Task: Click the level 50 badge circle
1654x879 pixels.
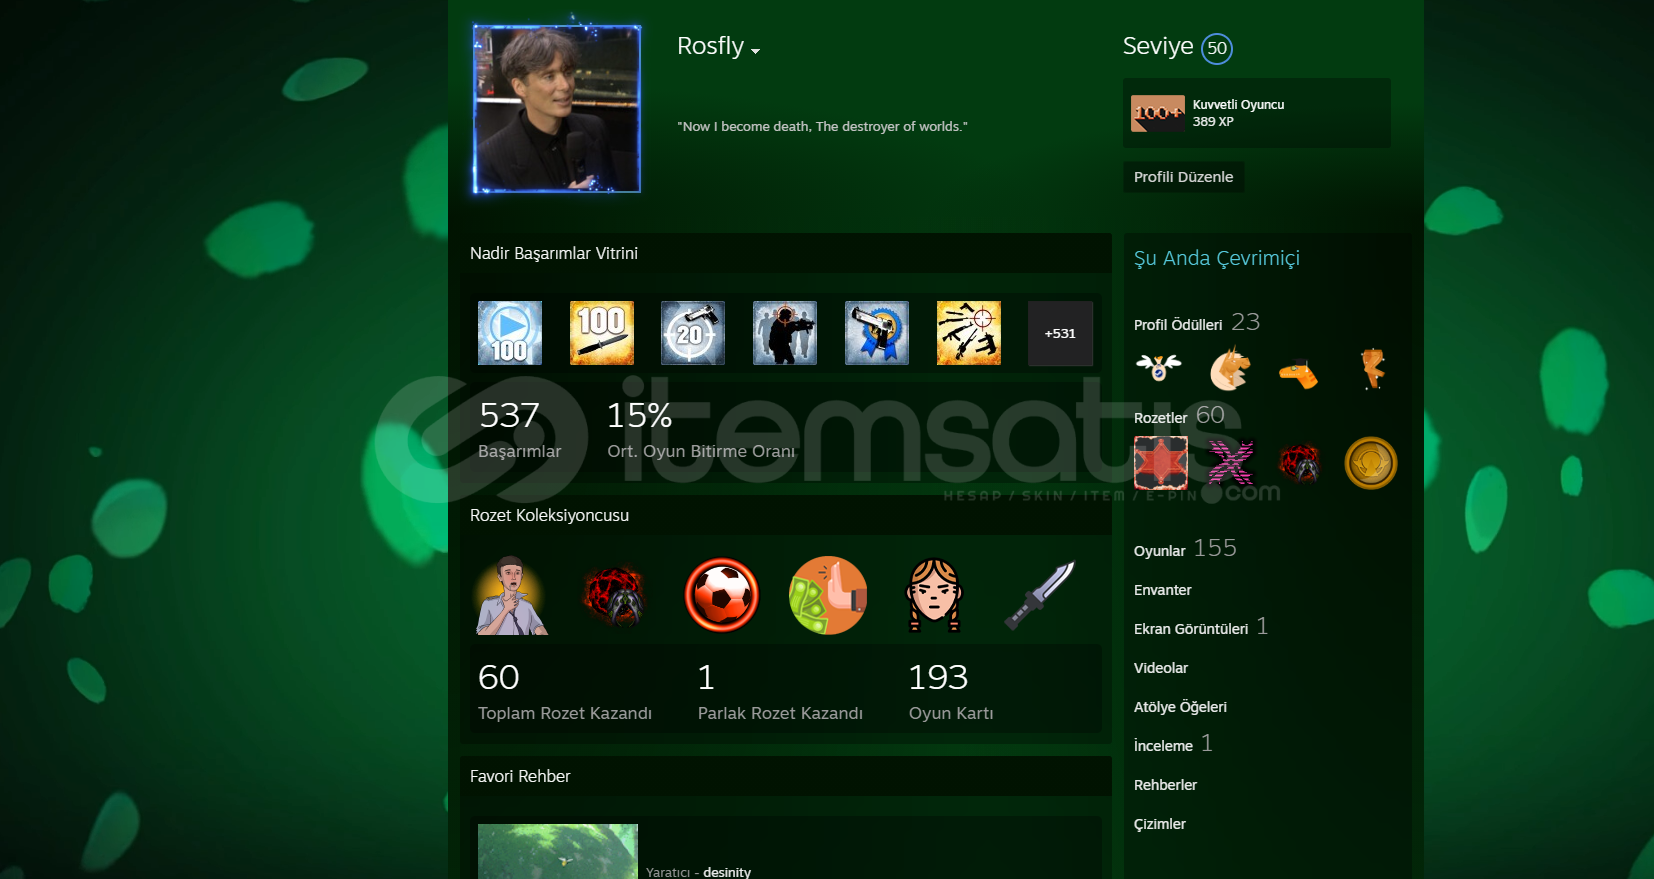Action: (x=1217, y=48)
